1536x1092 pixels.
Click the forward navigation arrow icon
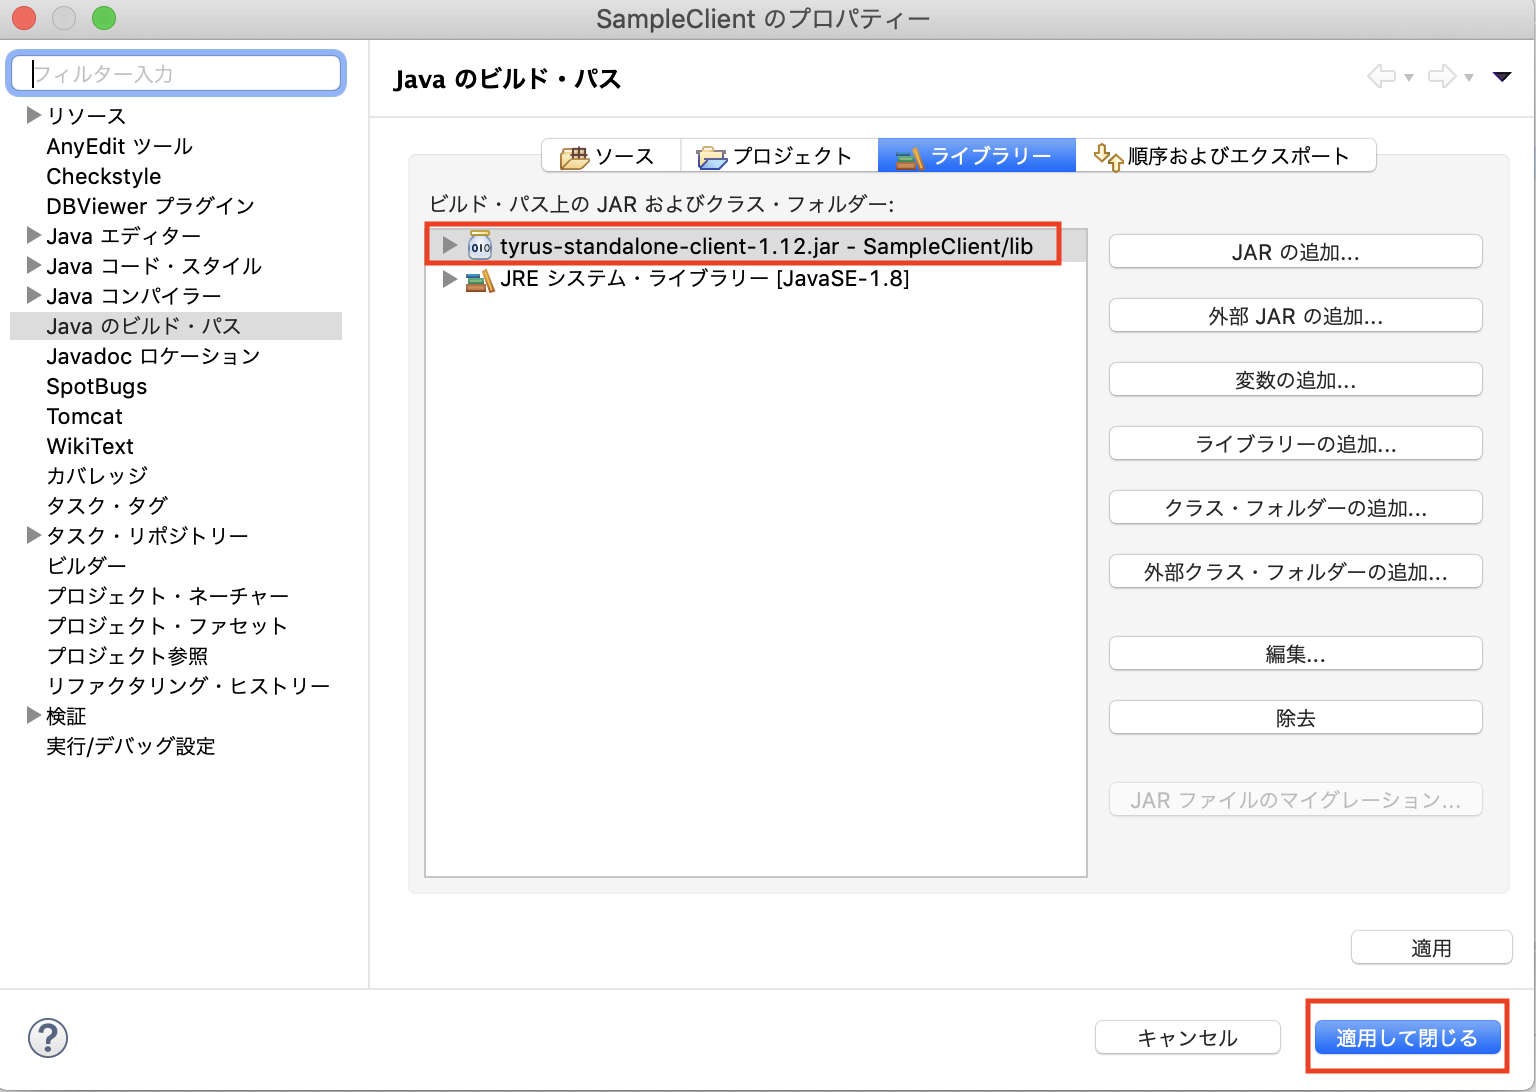point(1442,76)
